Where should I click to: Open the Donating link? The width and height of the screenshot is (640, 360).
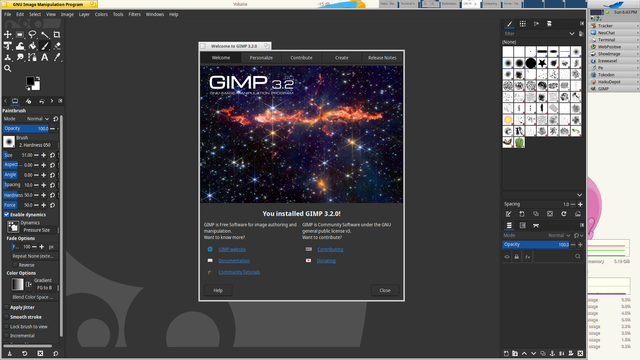(x=326, y=261)
